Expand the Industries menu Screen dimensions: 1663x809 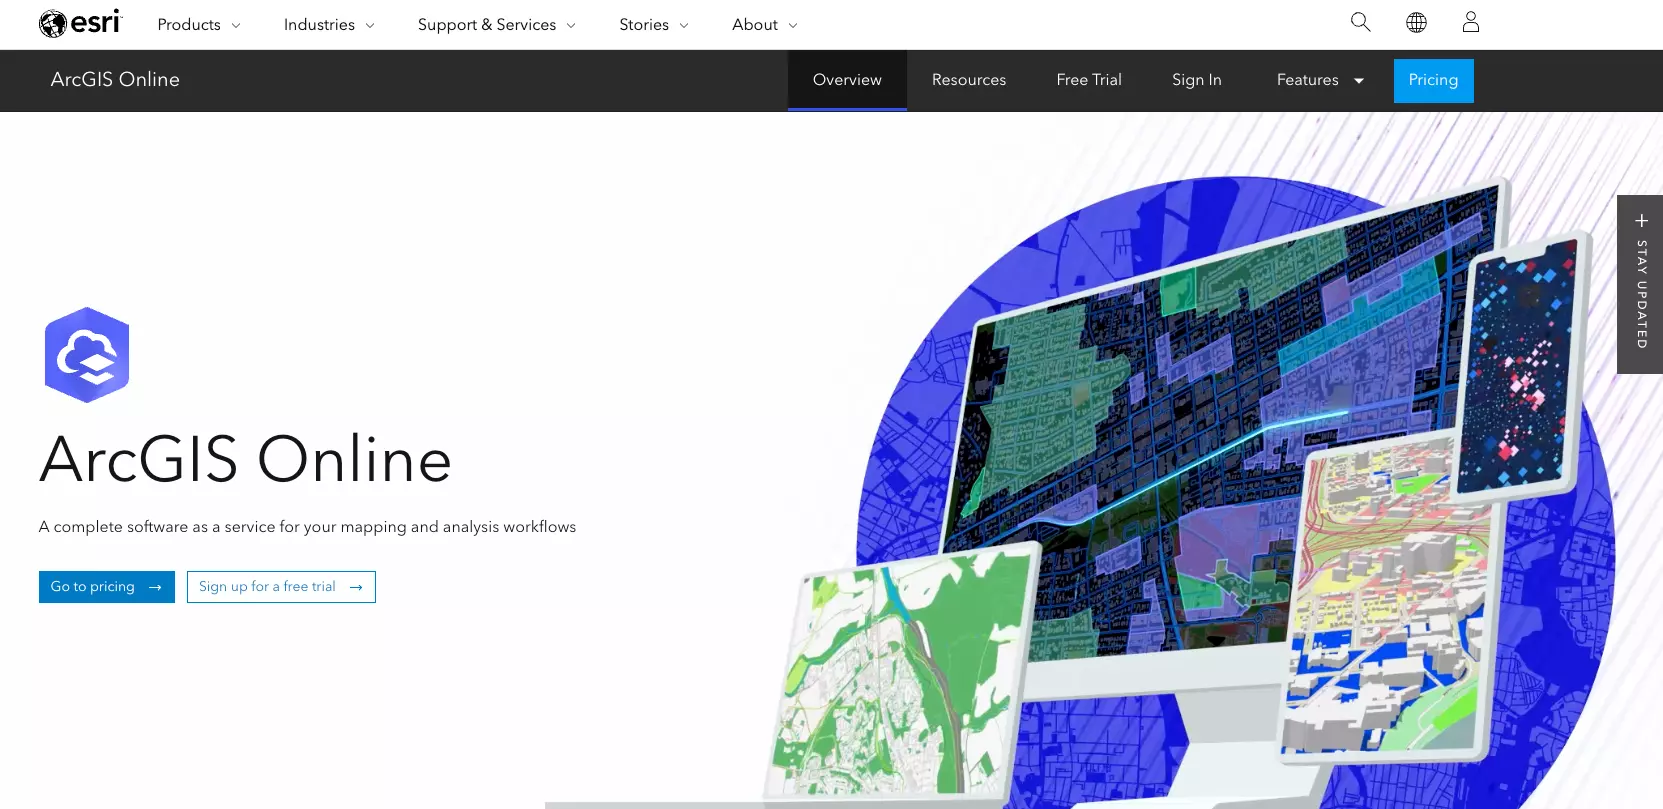[329, 25]
